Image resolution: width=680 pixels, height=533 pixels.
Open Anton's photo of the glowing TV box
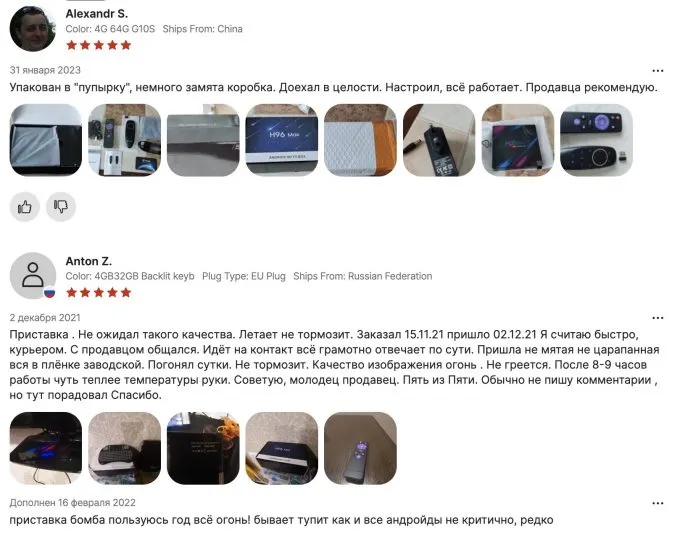coord(46,448)
